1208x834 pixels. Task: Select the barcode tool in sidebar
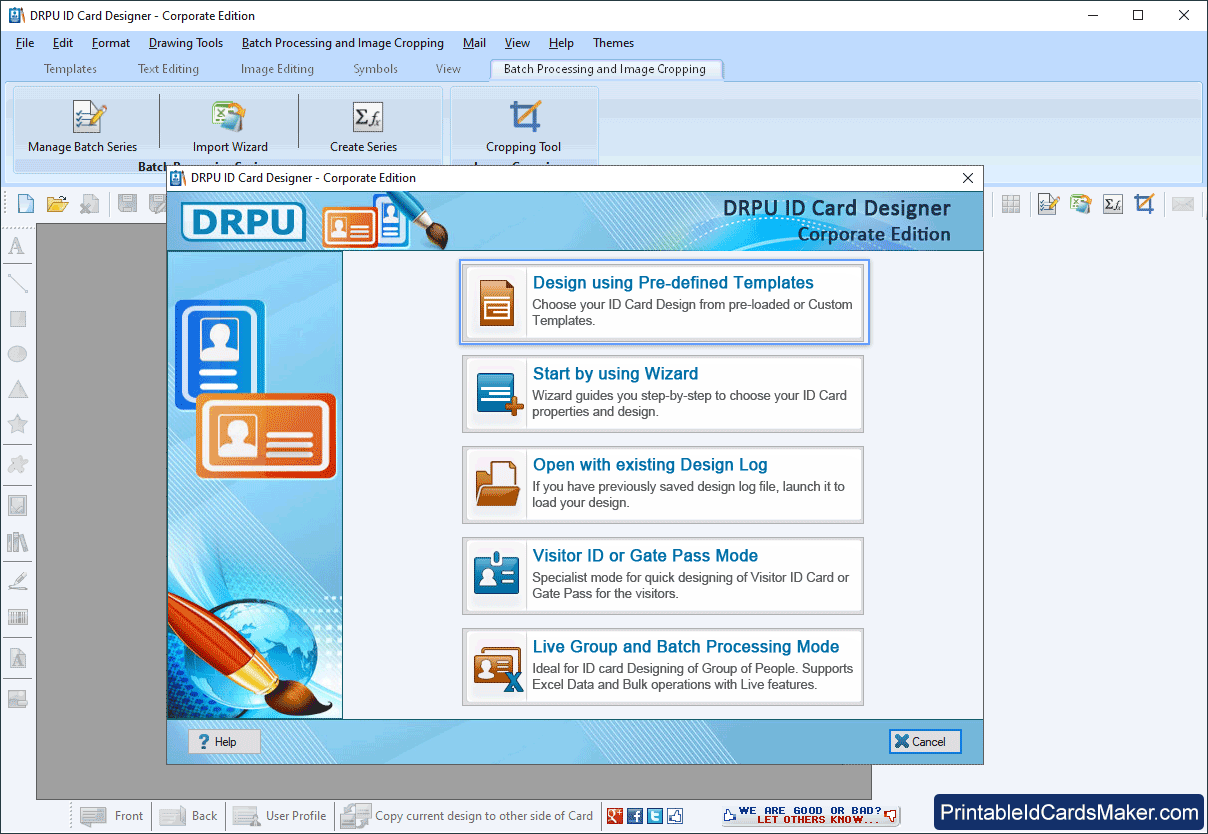pos(17,617)
